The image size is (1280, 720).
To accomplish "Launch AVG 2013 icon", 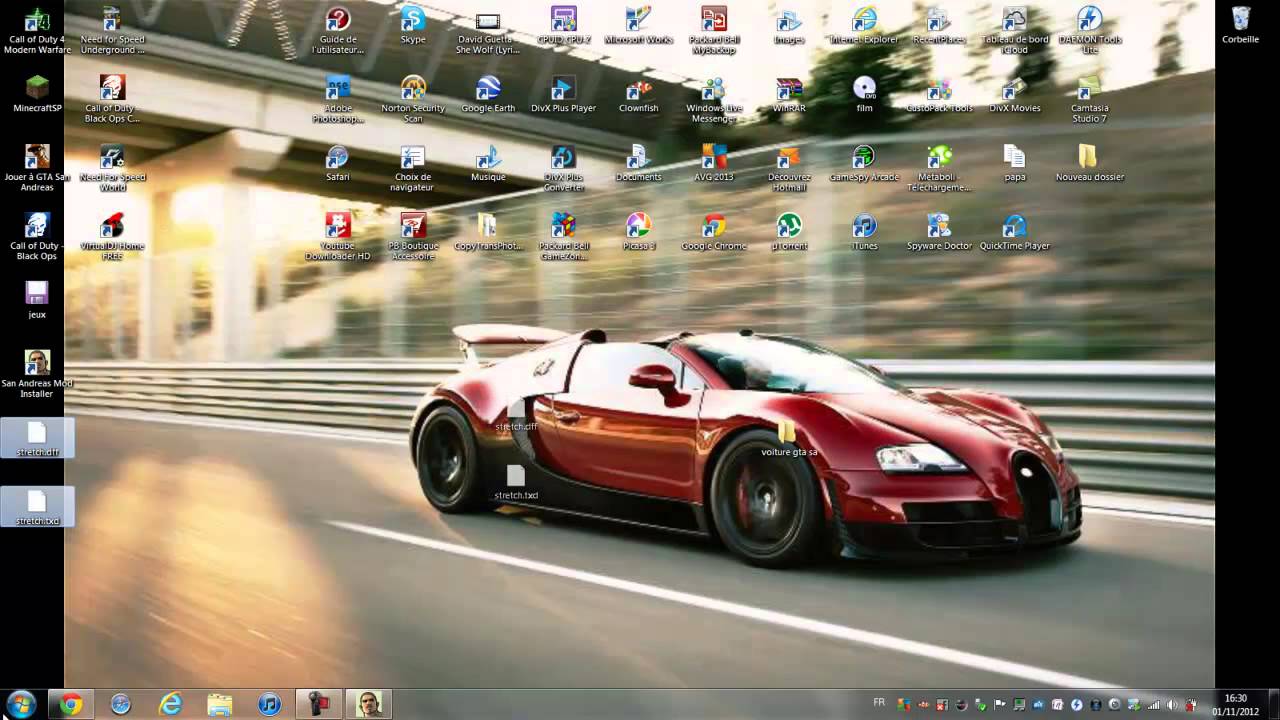I will click(x=714, y=163).
